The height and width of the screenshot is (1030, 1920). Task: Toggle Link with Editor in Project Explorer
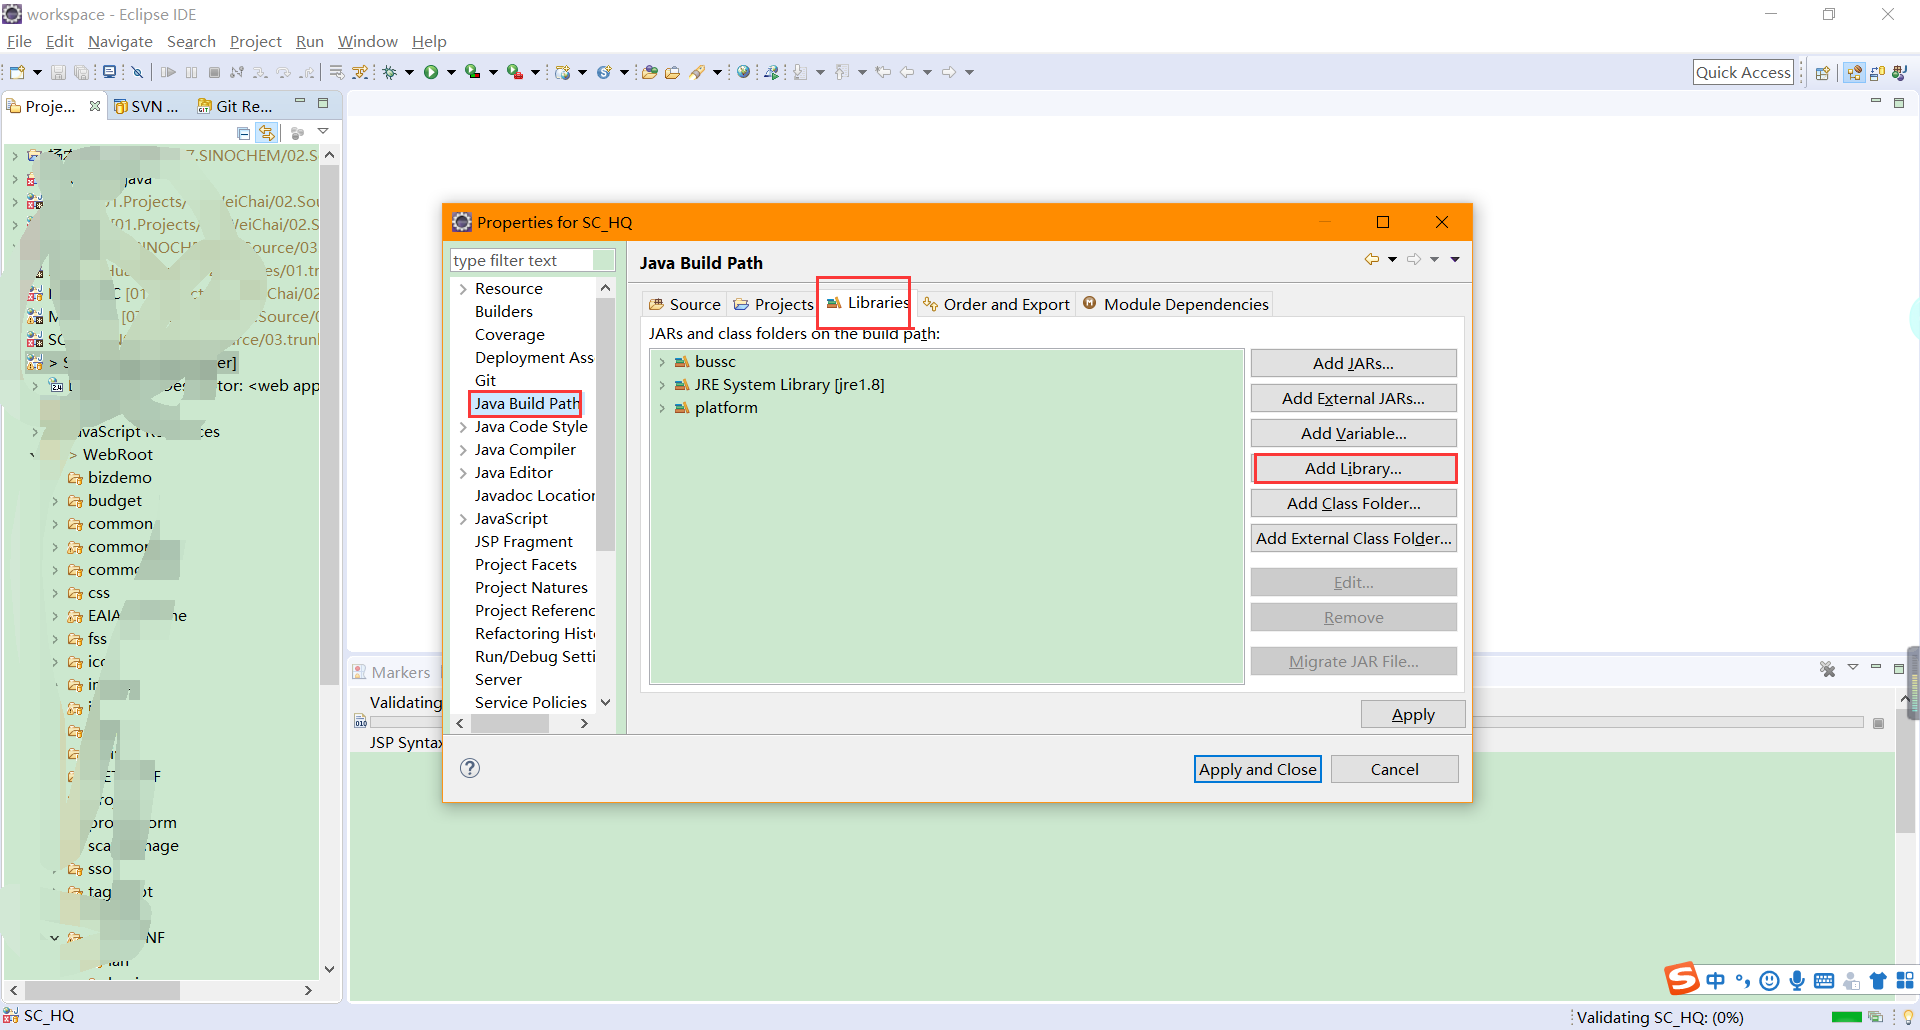pos(266,132)
